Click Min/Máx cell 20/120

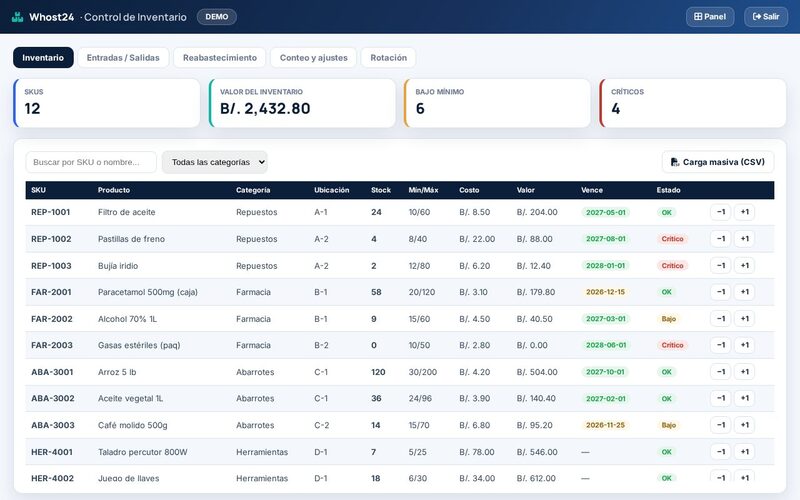click(421, 292)
